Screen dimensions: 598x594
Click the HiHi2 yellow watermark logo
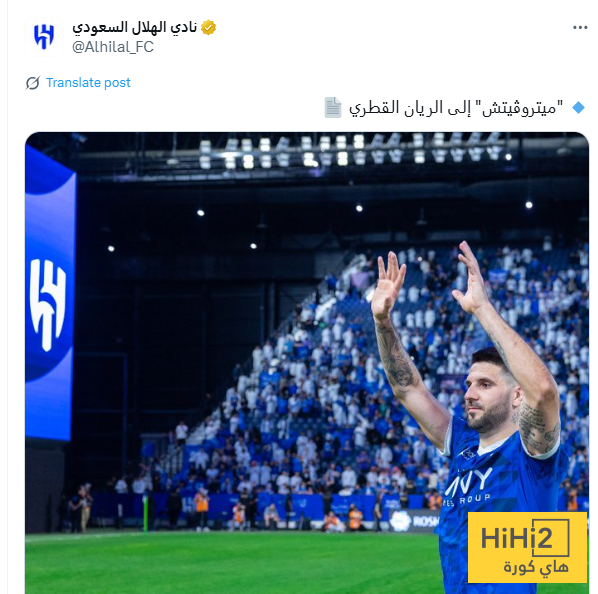point(527,547)
